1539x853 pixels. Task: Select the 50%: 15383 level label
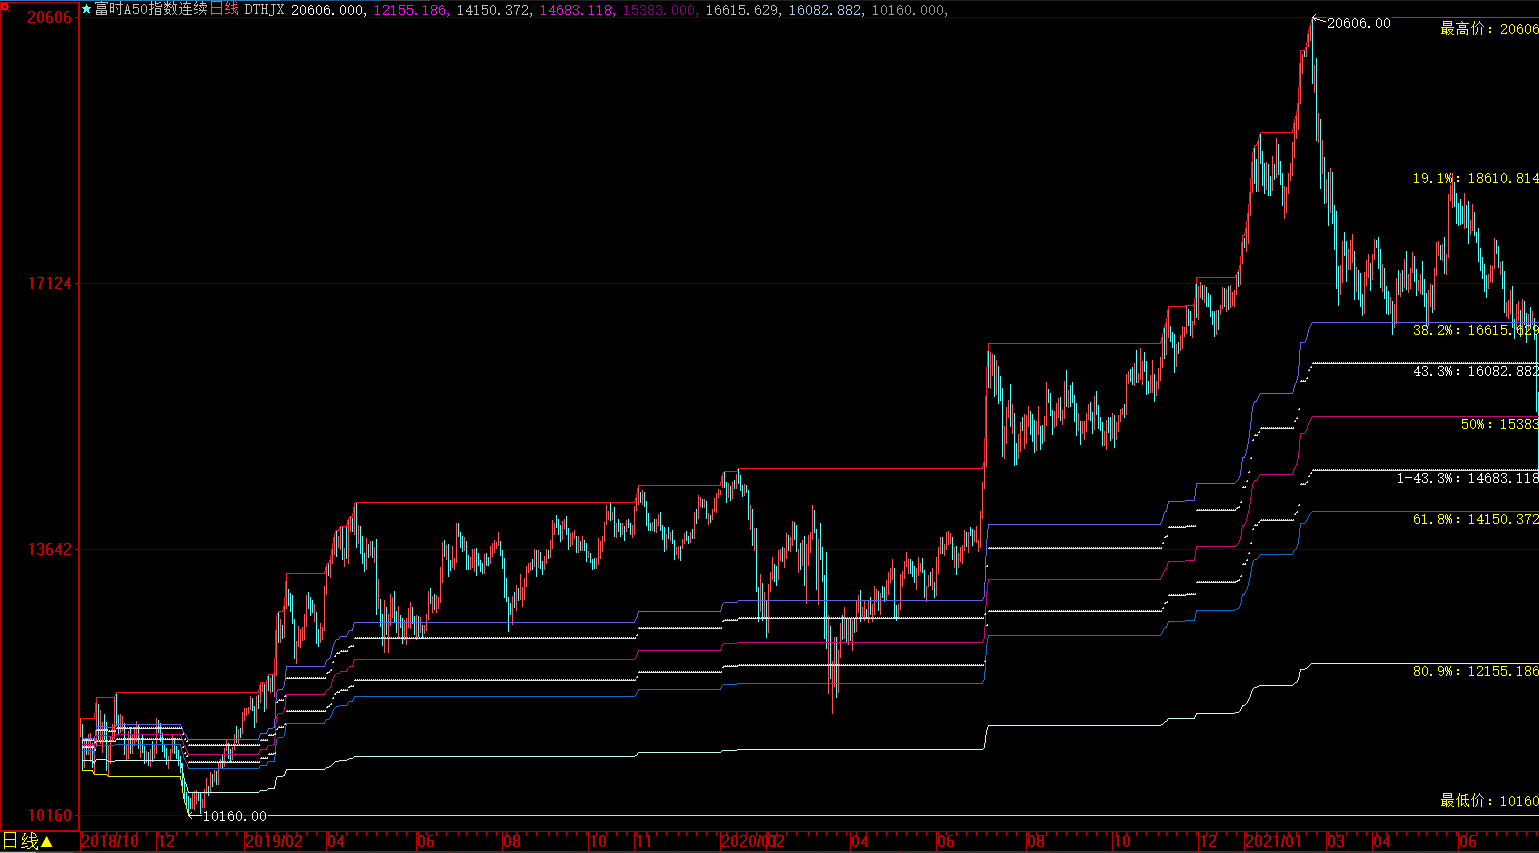[x=1499, y=424]
